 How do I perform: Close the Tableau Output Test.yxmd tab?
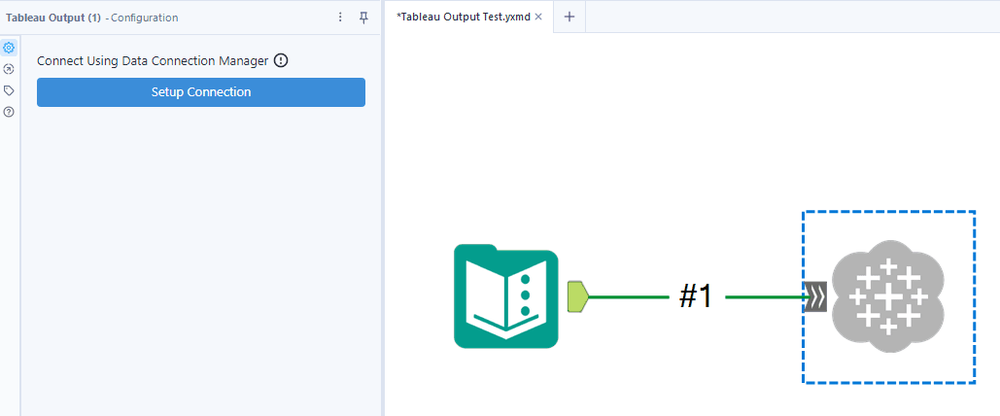pos(538,17)
